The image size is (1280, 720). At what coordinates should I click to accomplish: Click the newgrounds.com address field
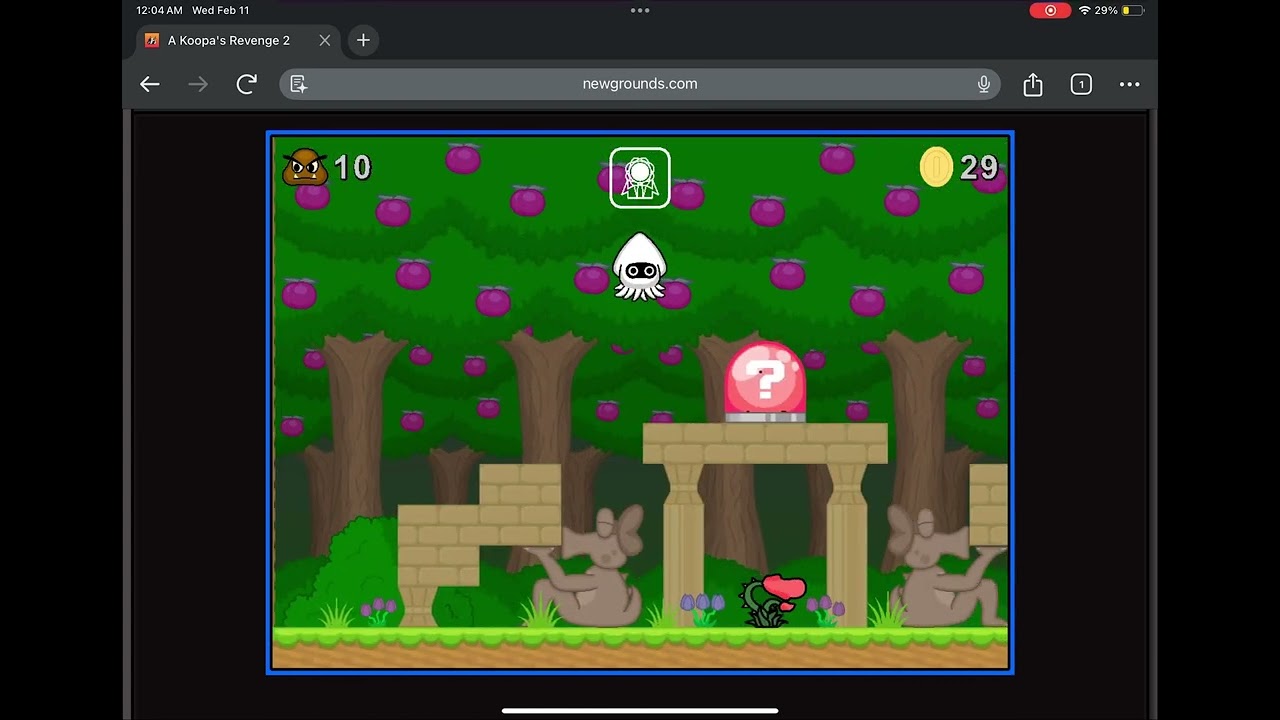click(640, 84)
